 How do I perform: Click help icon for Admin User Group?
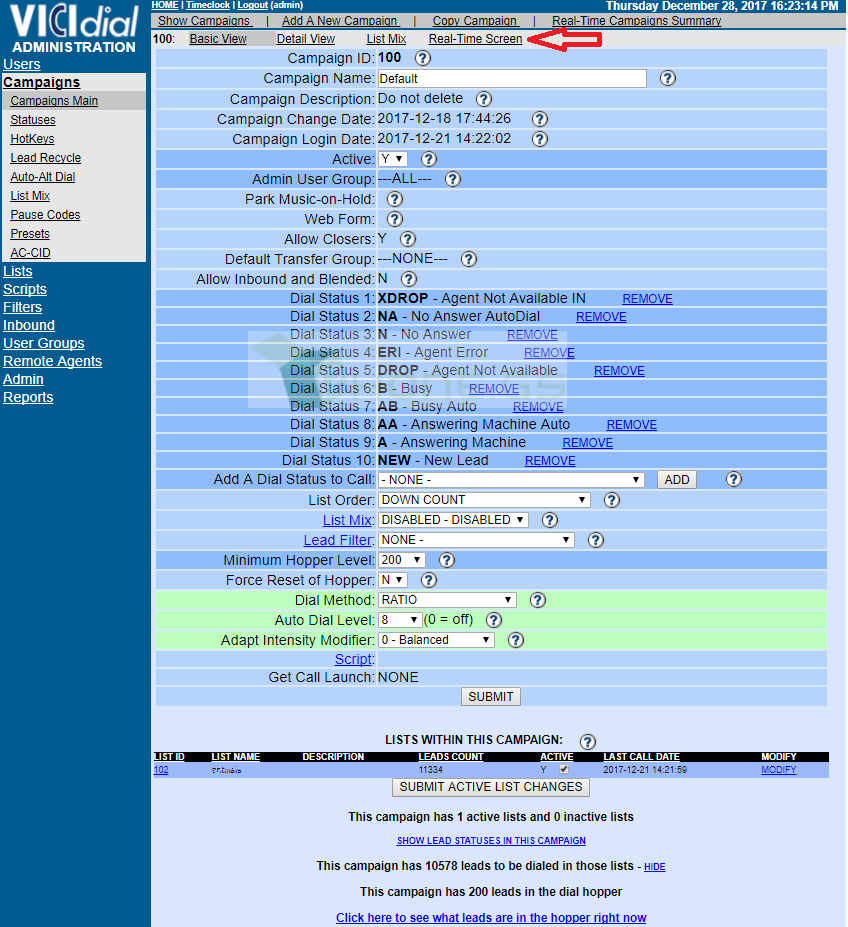pyautogui.click(x=452, y=179)
